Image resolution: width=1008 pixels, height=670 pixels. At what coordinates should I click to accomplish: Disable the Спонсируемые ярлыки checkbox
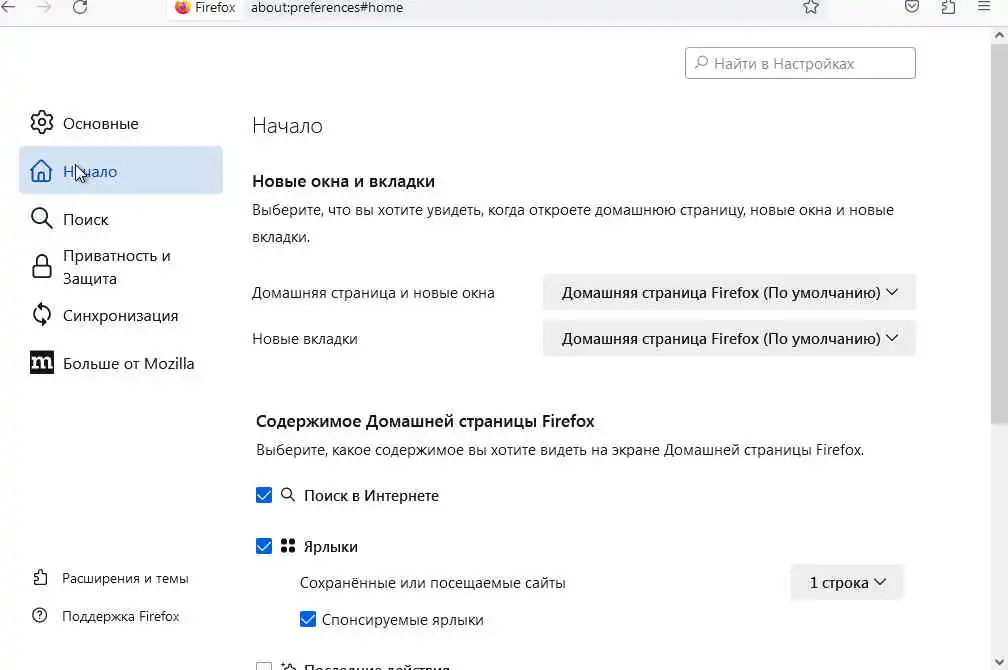(308, 619)
